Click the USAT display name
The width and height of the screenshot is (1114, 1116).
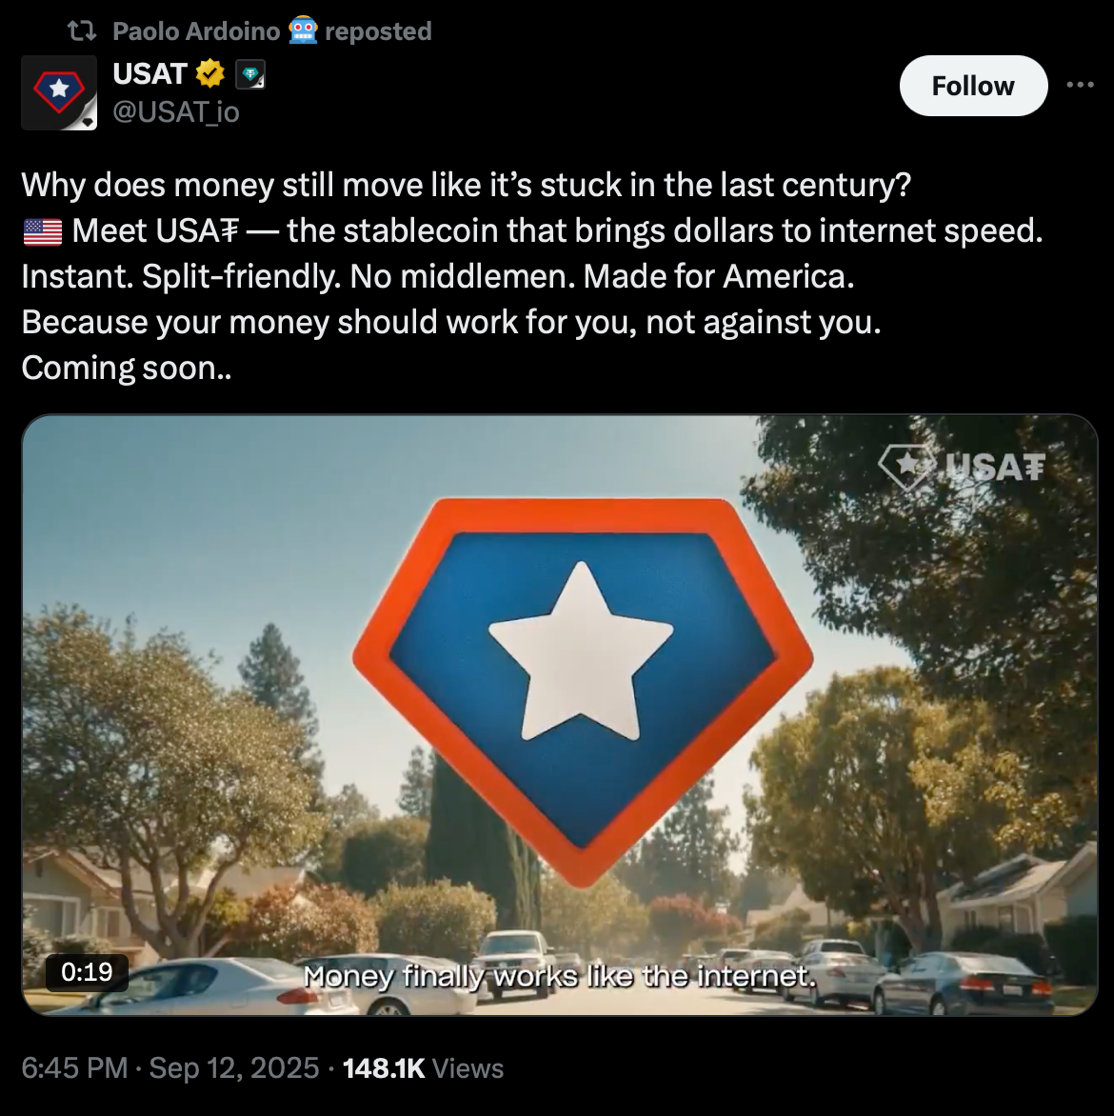point(149,74)
